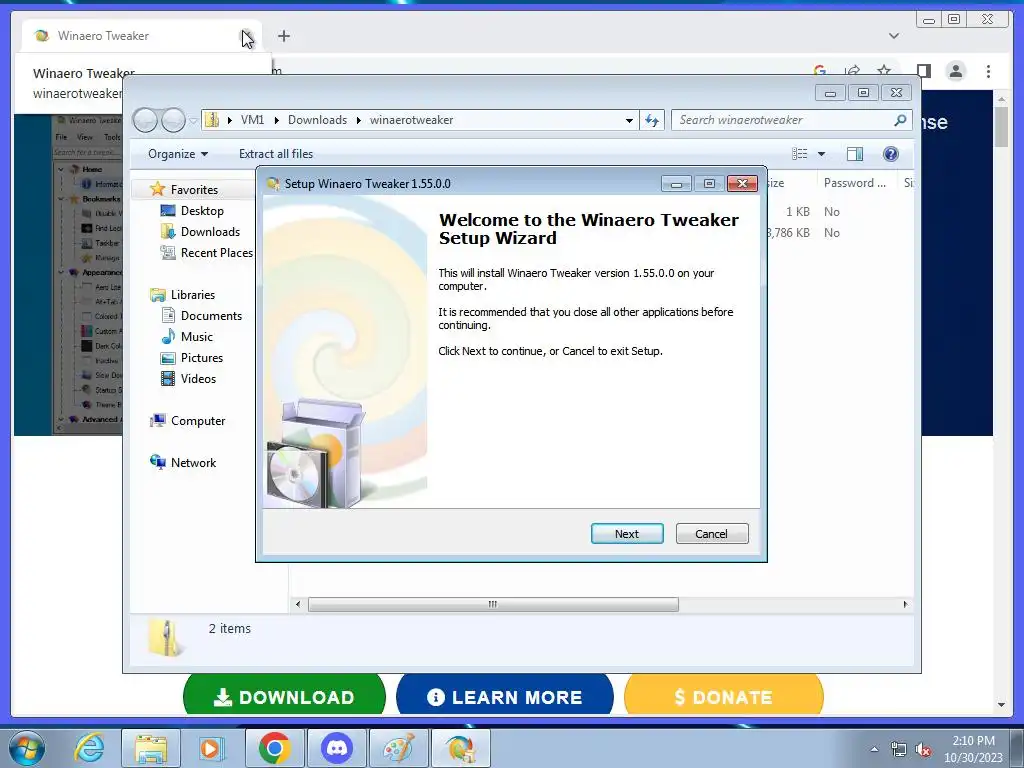Open the Chrome tab search chevron

click(894, 36)
